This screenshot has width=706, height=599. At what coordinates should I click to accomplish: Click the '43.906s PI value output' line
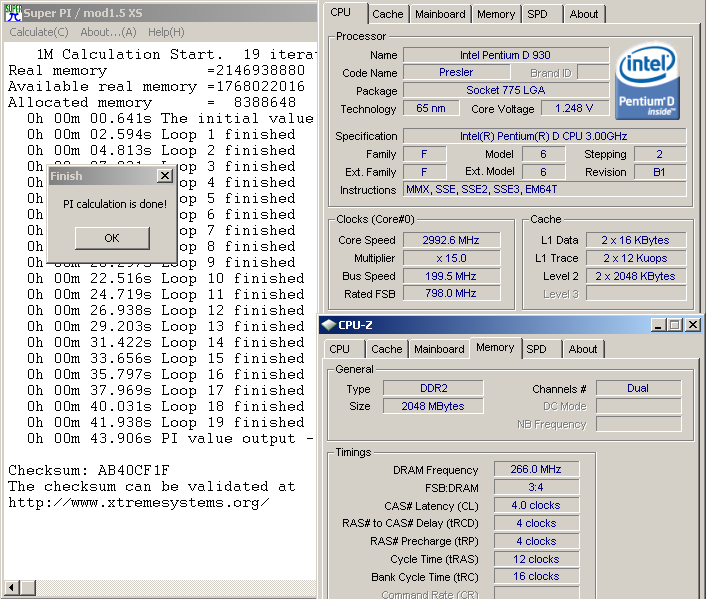click(x=170, y=439)
